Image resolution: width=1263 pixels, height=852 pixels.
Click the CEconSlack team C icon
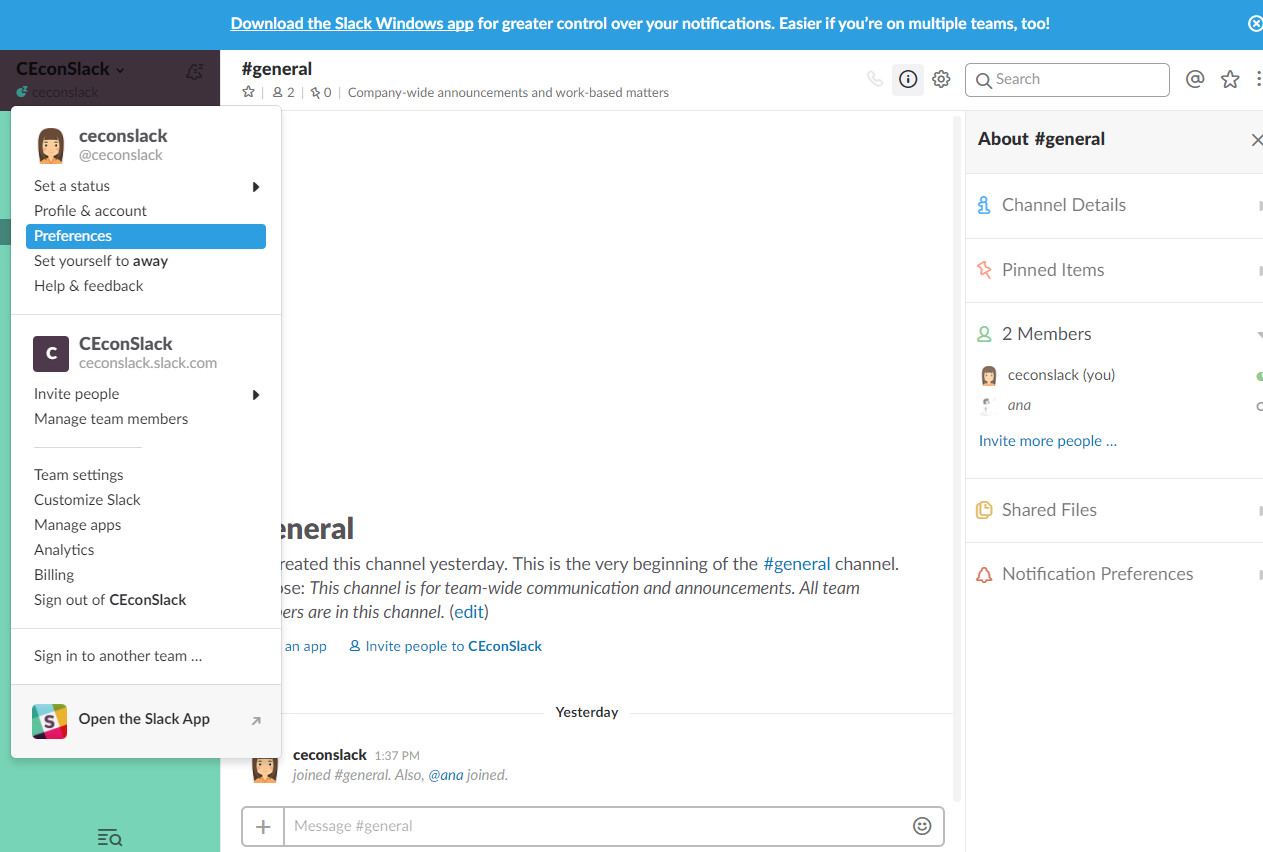coord(51,353)
